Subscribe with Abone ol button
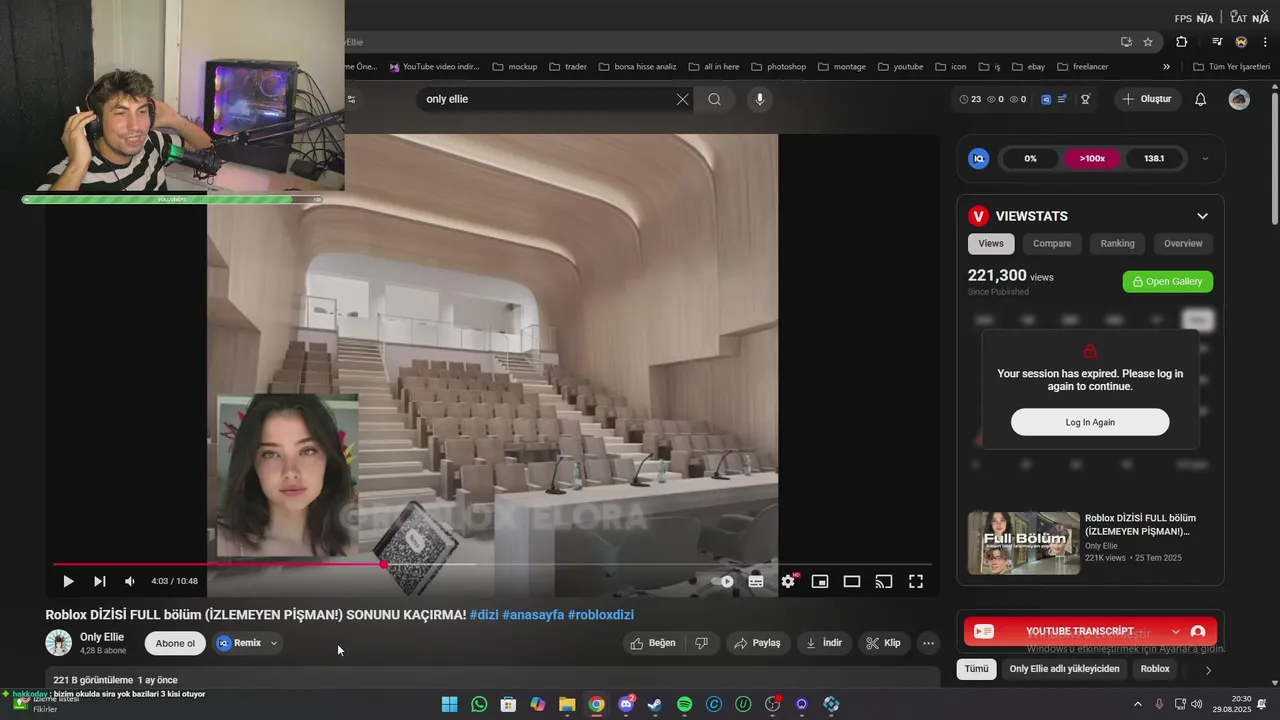Image resolution: width=1280 pixels, height=720 pixels. coord(175,643)
